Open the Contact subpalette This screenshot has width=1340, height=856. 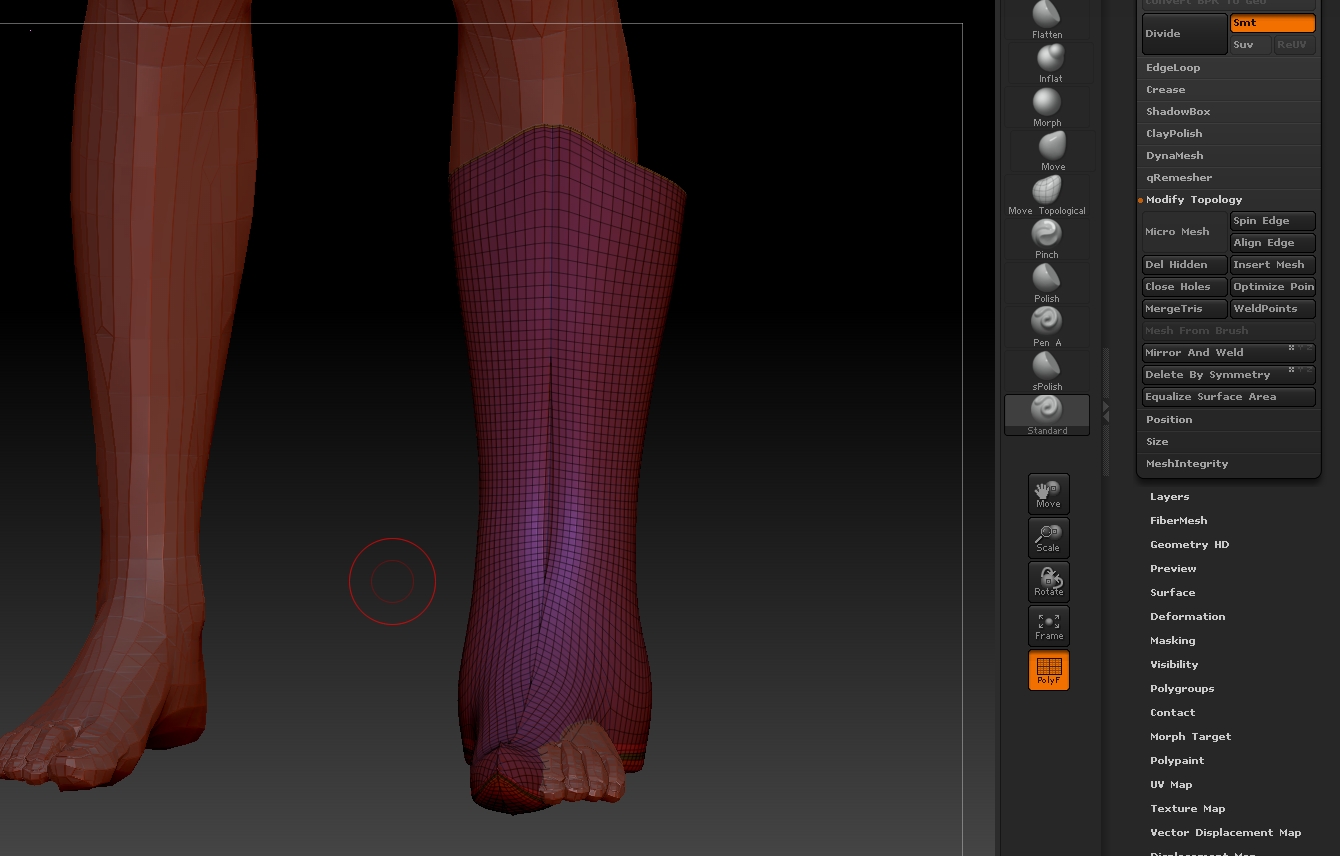click(x=1172, y=713)
